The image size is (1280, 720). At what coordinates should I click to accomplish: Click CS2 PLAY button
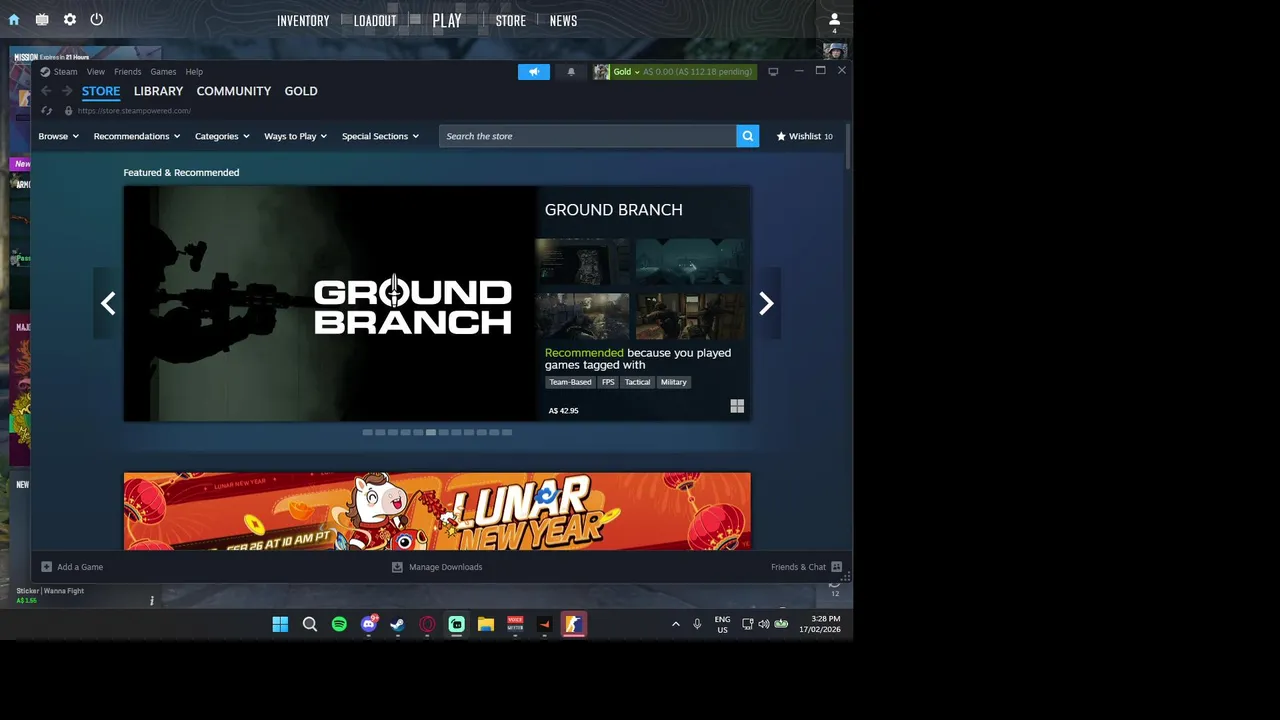pos(447,21)
